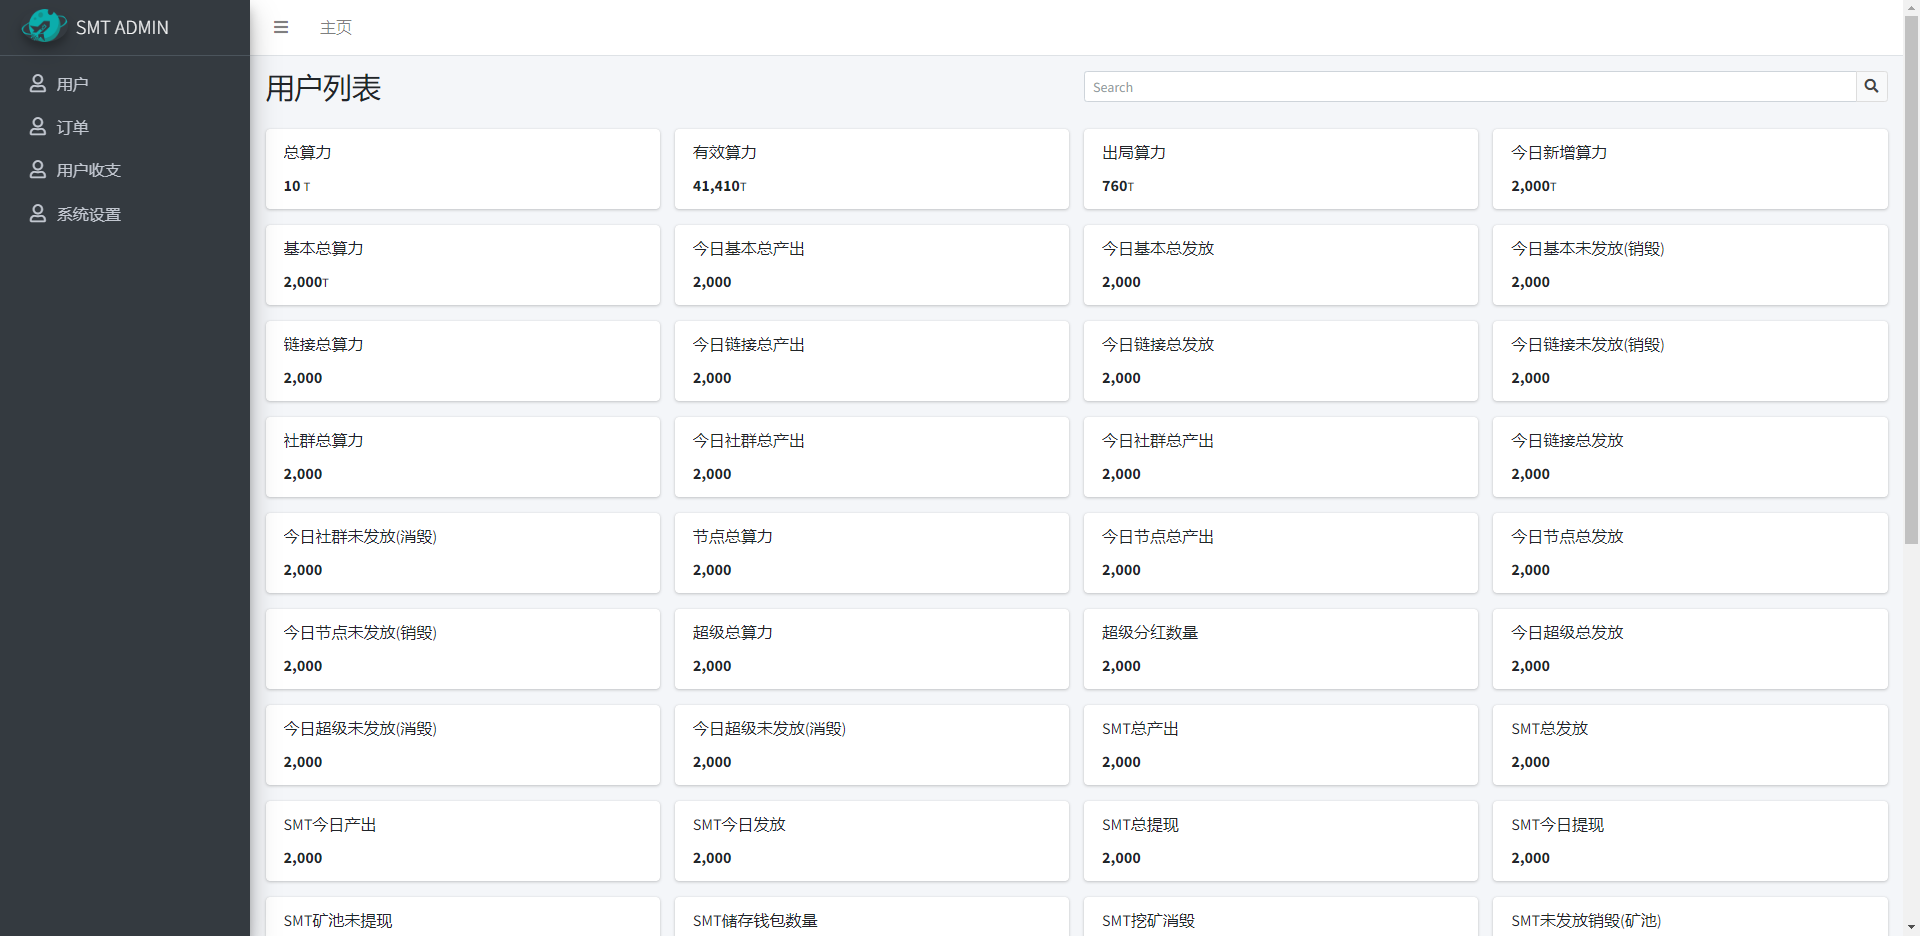
Task: Click the scrollbar down arrow
Action: tap(1911, 927)
